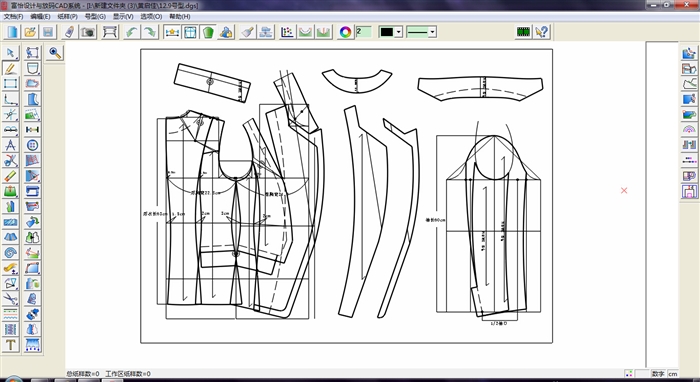700x382 pixels.
Task: Select the round button placement tool
Action: (x=33, y=145)
